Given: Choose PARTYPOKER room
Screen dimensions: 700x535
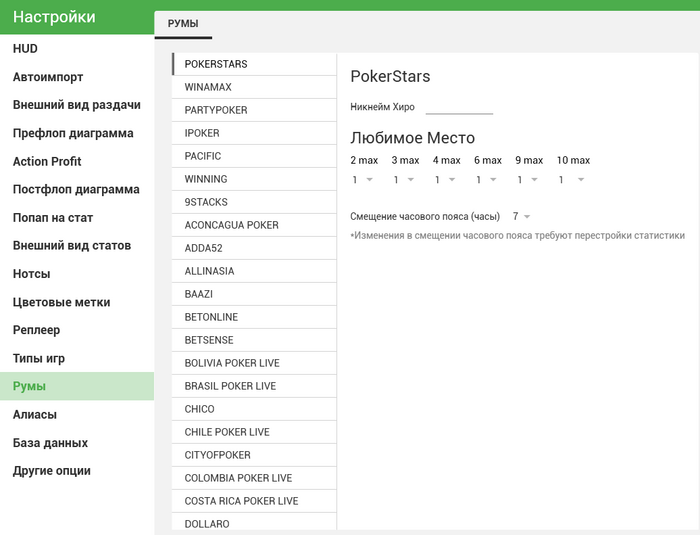Looking at the screenshot, I should 254,110.
